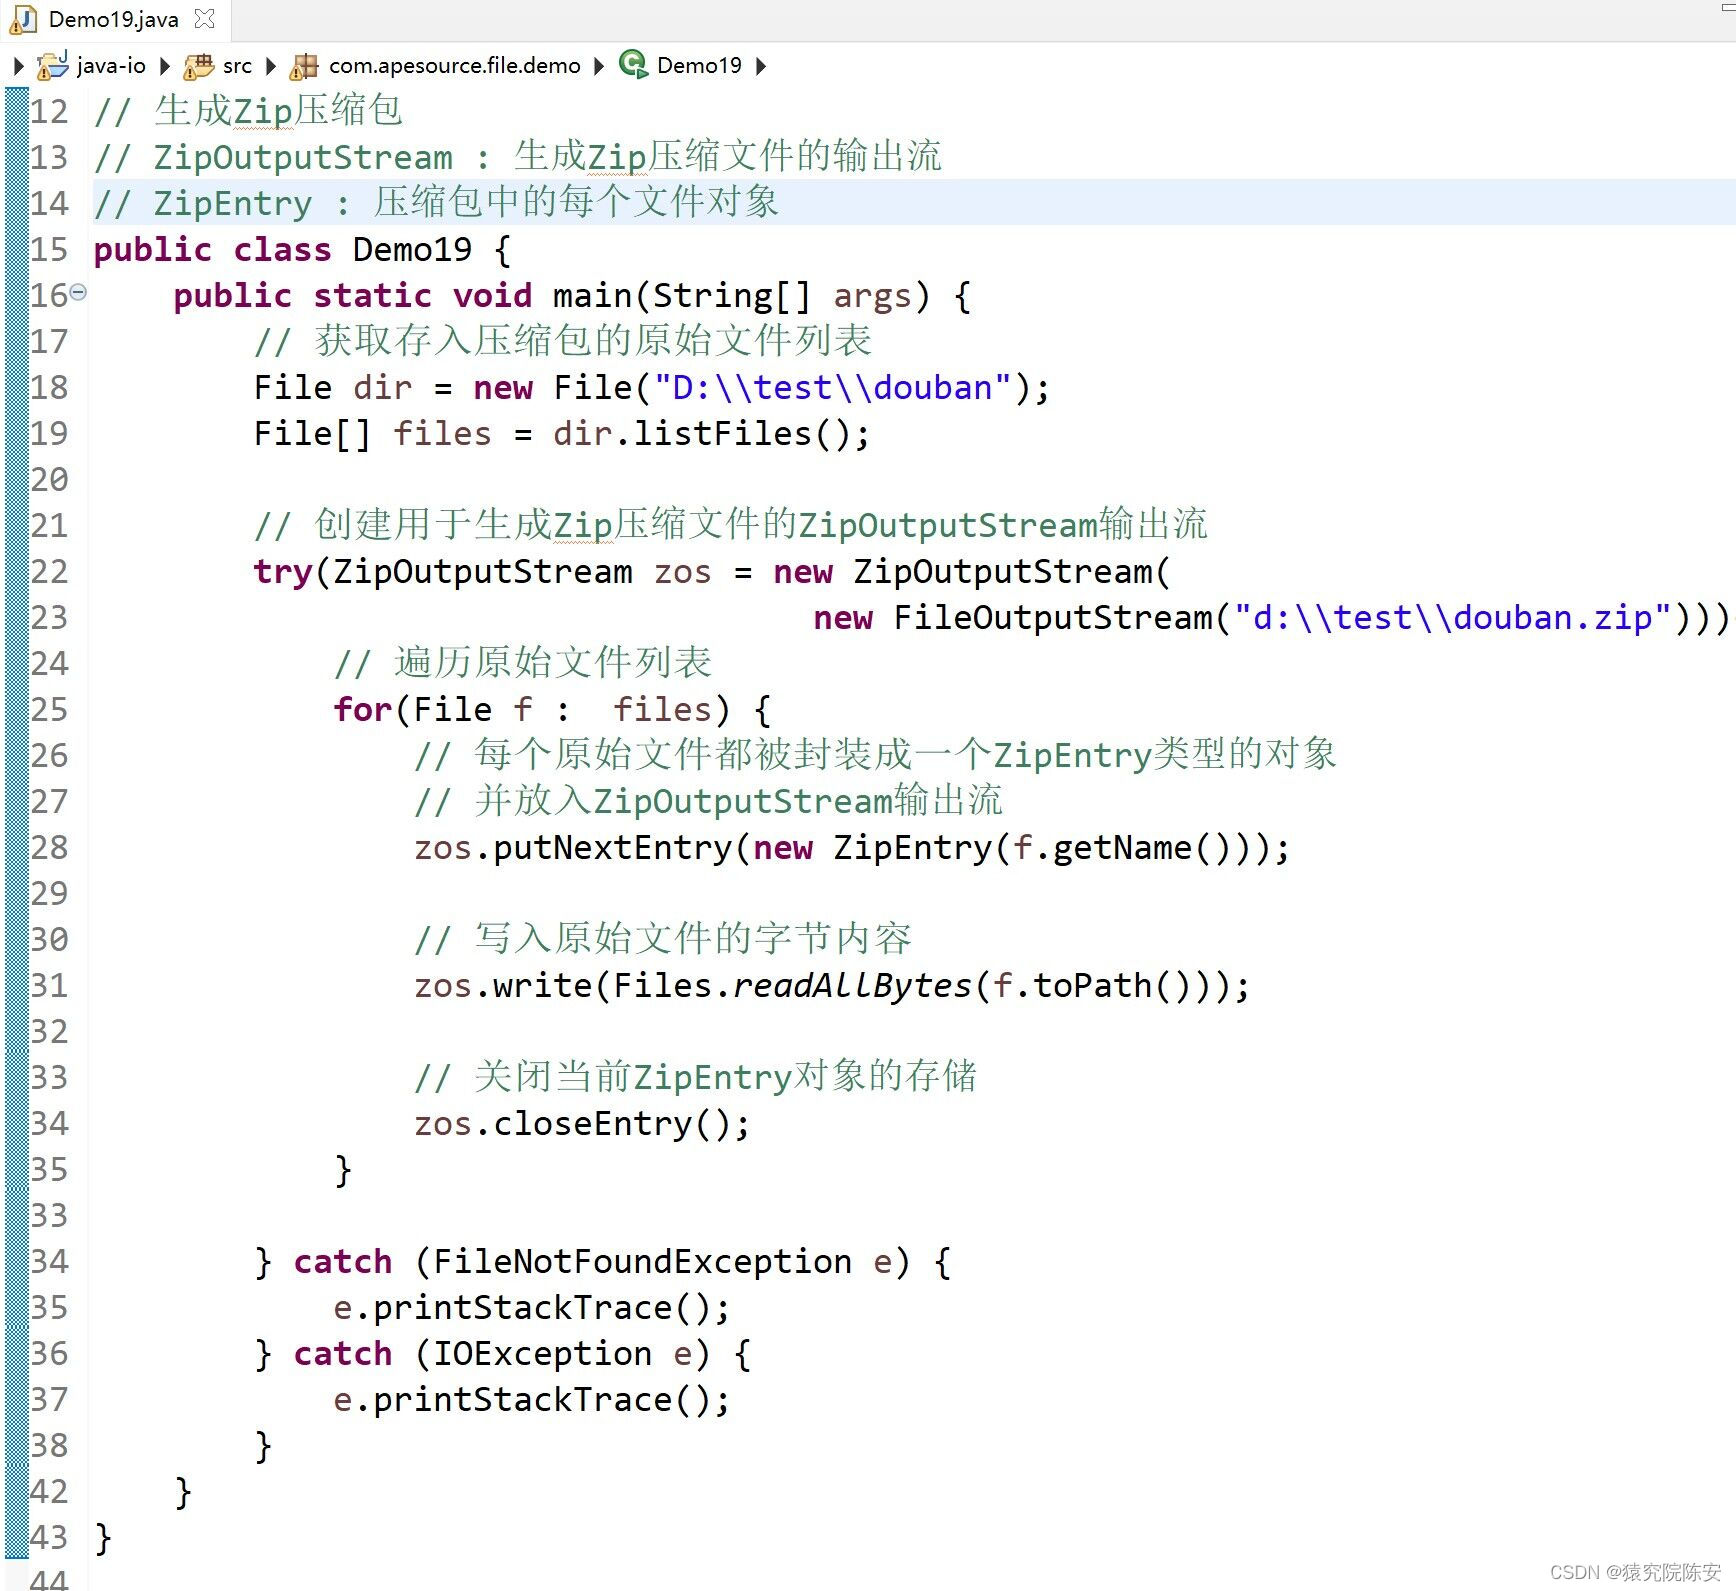Close the Demo19.java tab

coord(204,18)
